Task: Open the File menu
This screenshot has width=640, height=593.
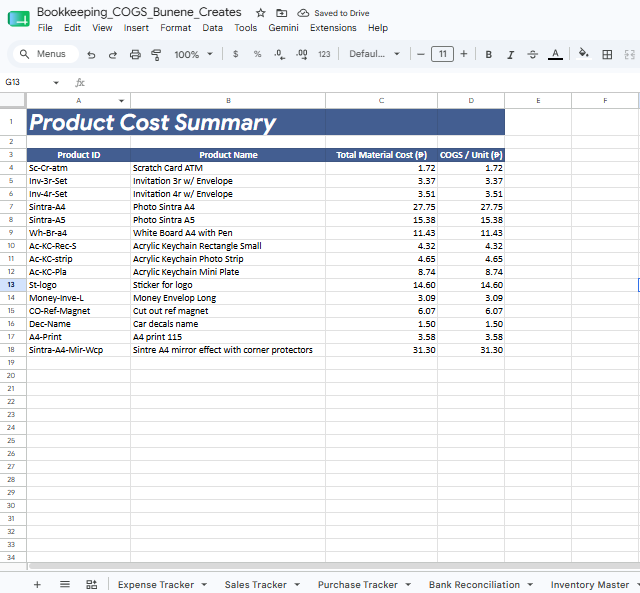Action: click(x=45, y=28)
